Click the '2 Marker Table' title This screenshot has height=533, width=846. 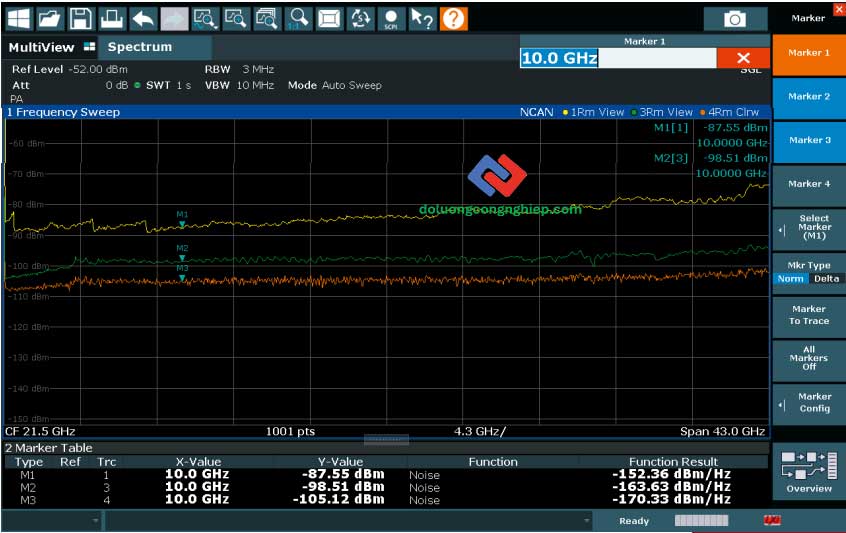49,448
